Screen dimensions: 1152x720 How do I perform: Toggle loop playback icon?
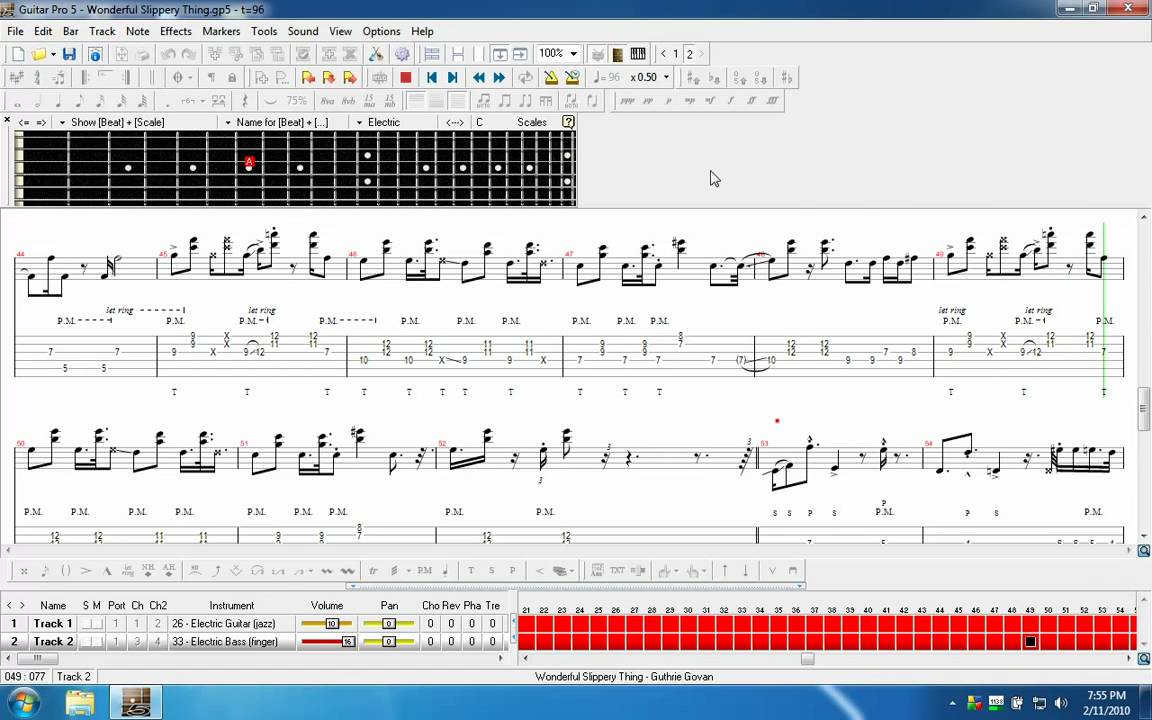point(525,77)
